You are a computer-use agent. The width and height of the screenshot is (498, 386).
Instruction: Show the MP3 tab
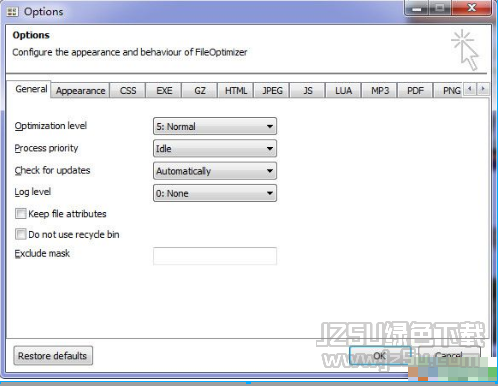380,91
